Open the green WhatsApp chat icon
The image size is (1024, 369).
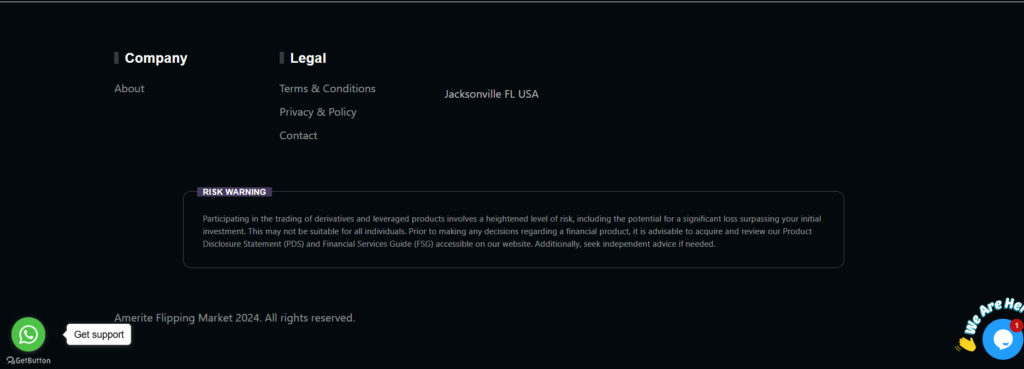[28, 334]
